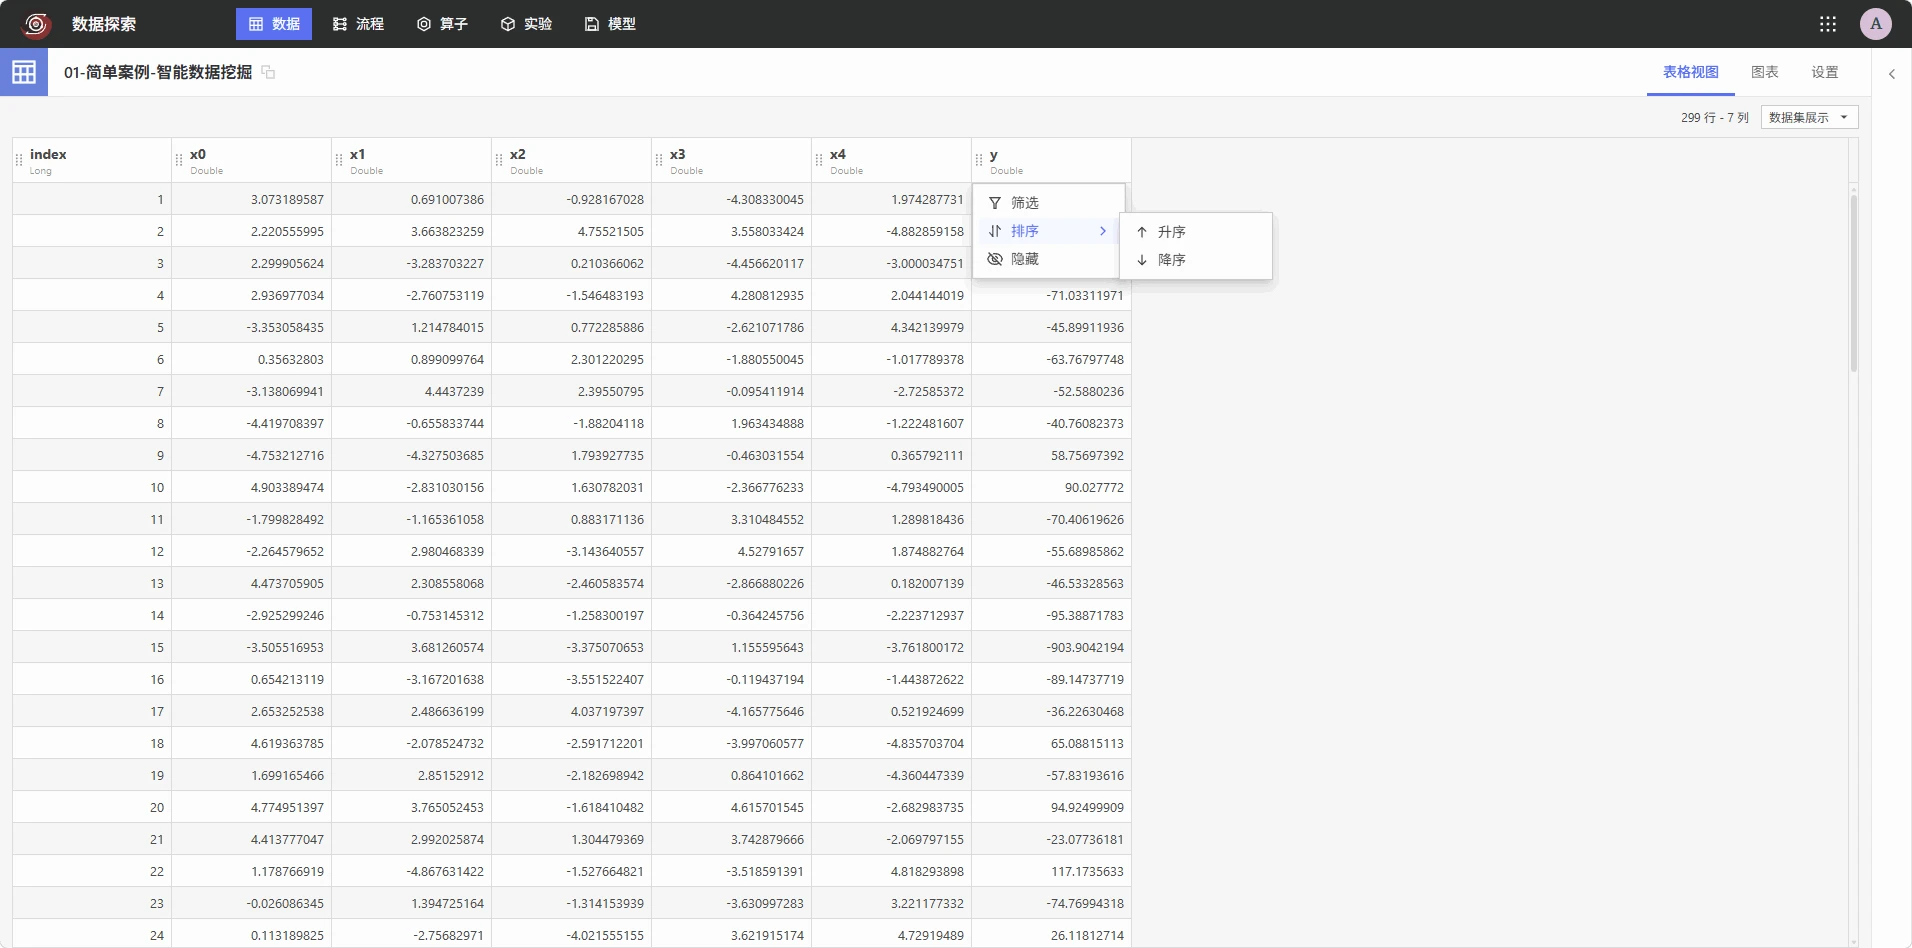Click the 排序 submenu chevron arrow
Screen dimensions: 1912x948
coord(1103,231)
